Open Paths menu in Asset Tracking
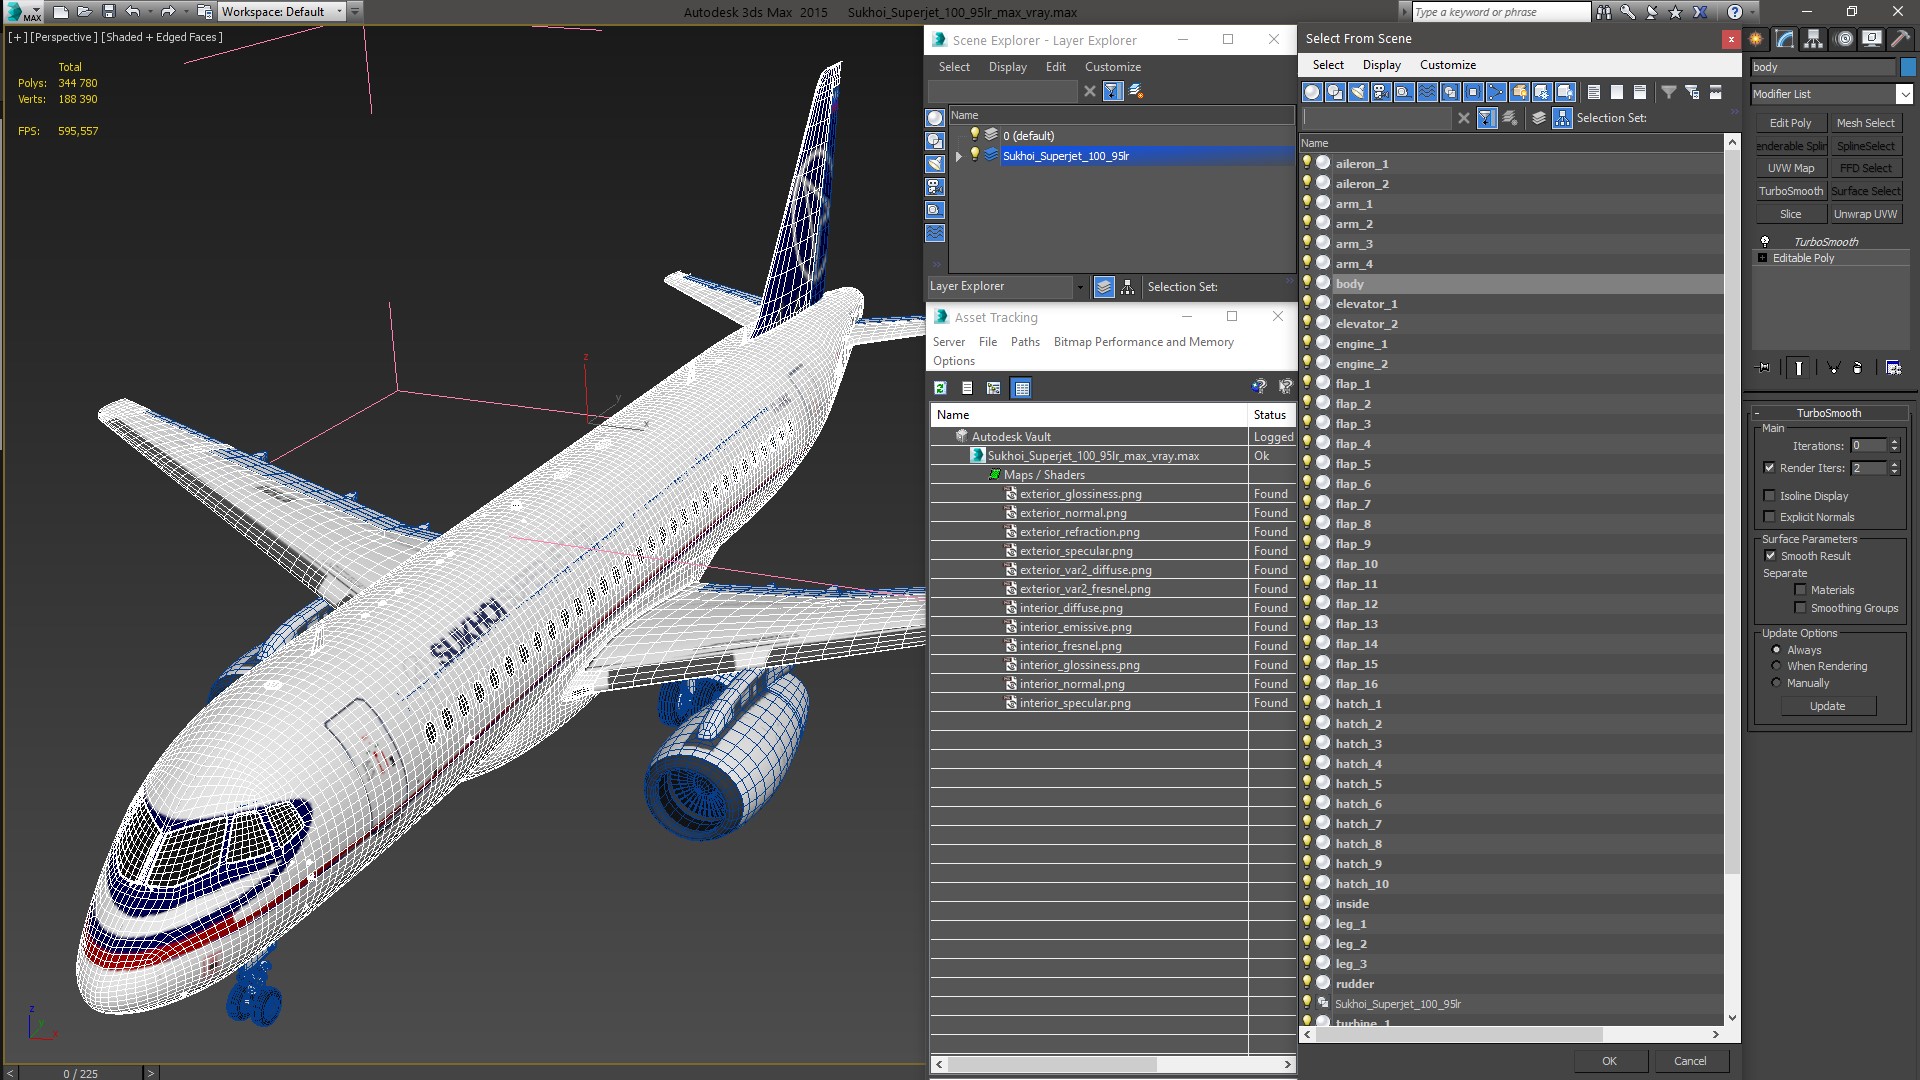Viewport: 1920px width, 1080px height. pyautogui.click(x=1025, y=342)
